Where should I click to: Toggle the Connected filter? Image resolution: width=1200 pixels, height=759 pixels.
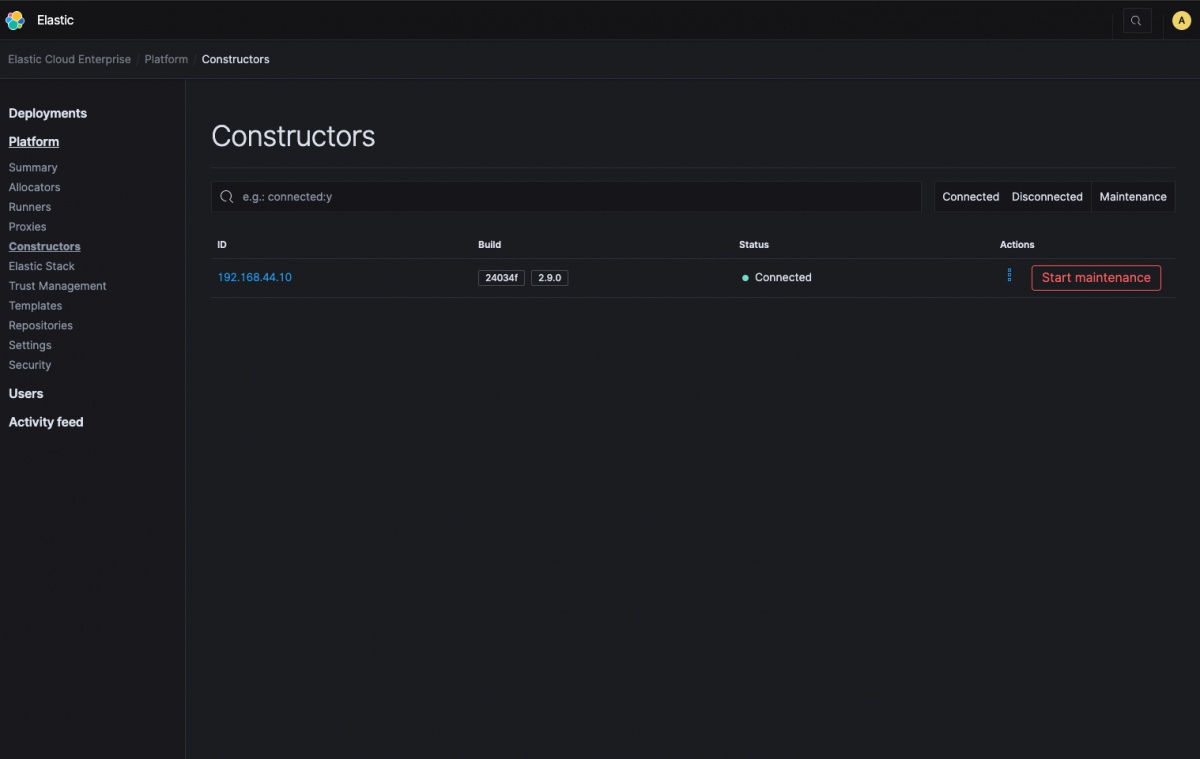coord(970,197)
